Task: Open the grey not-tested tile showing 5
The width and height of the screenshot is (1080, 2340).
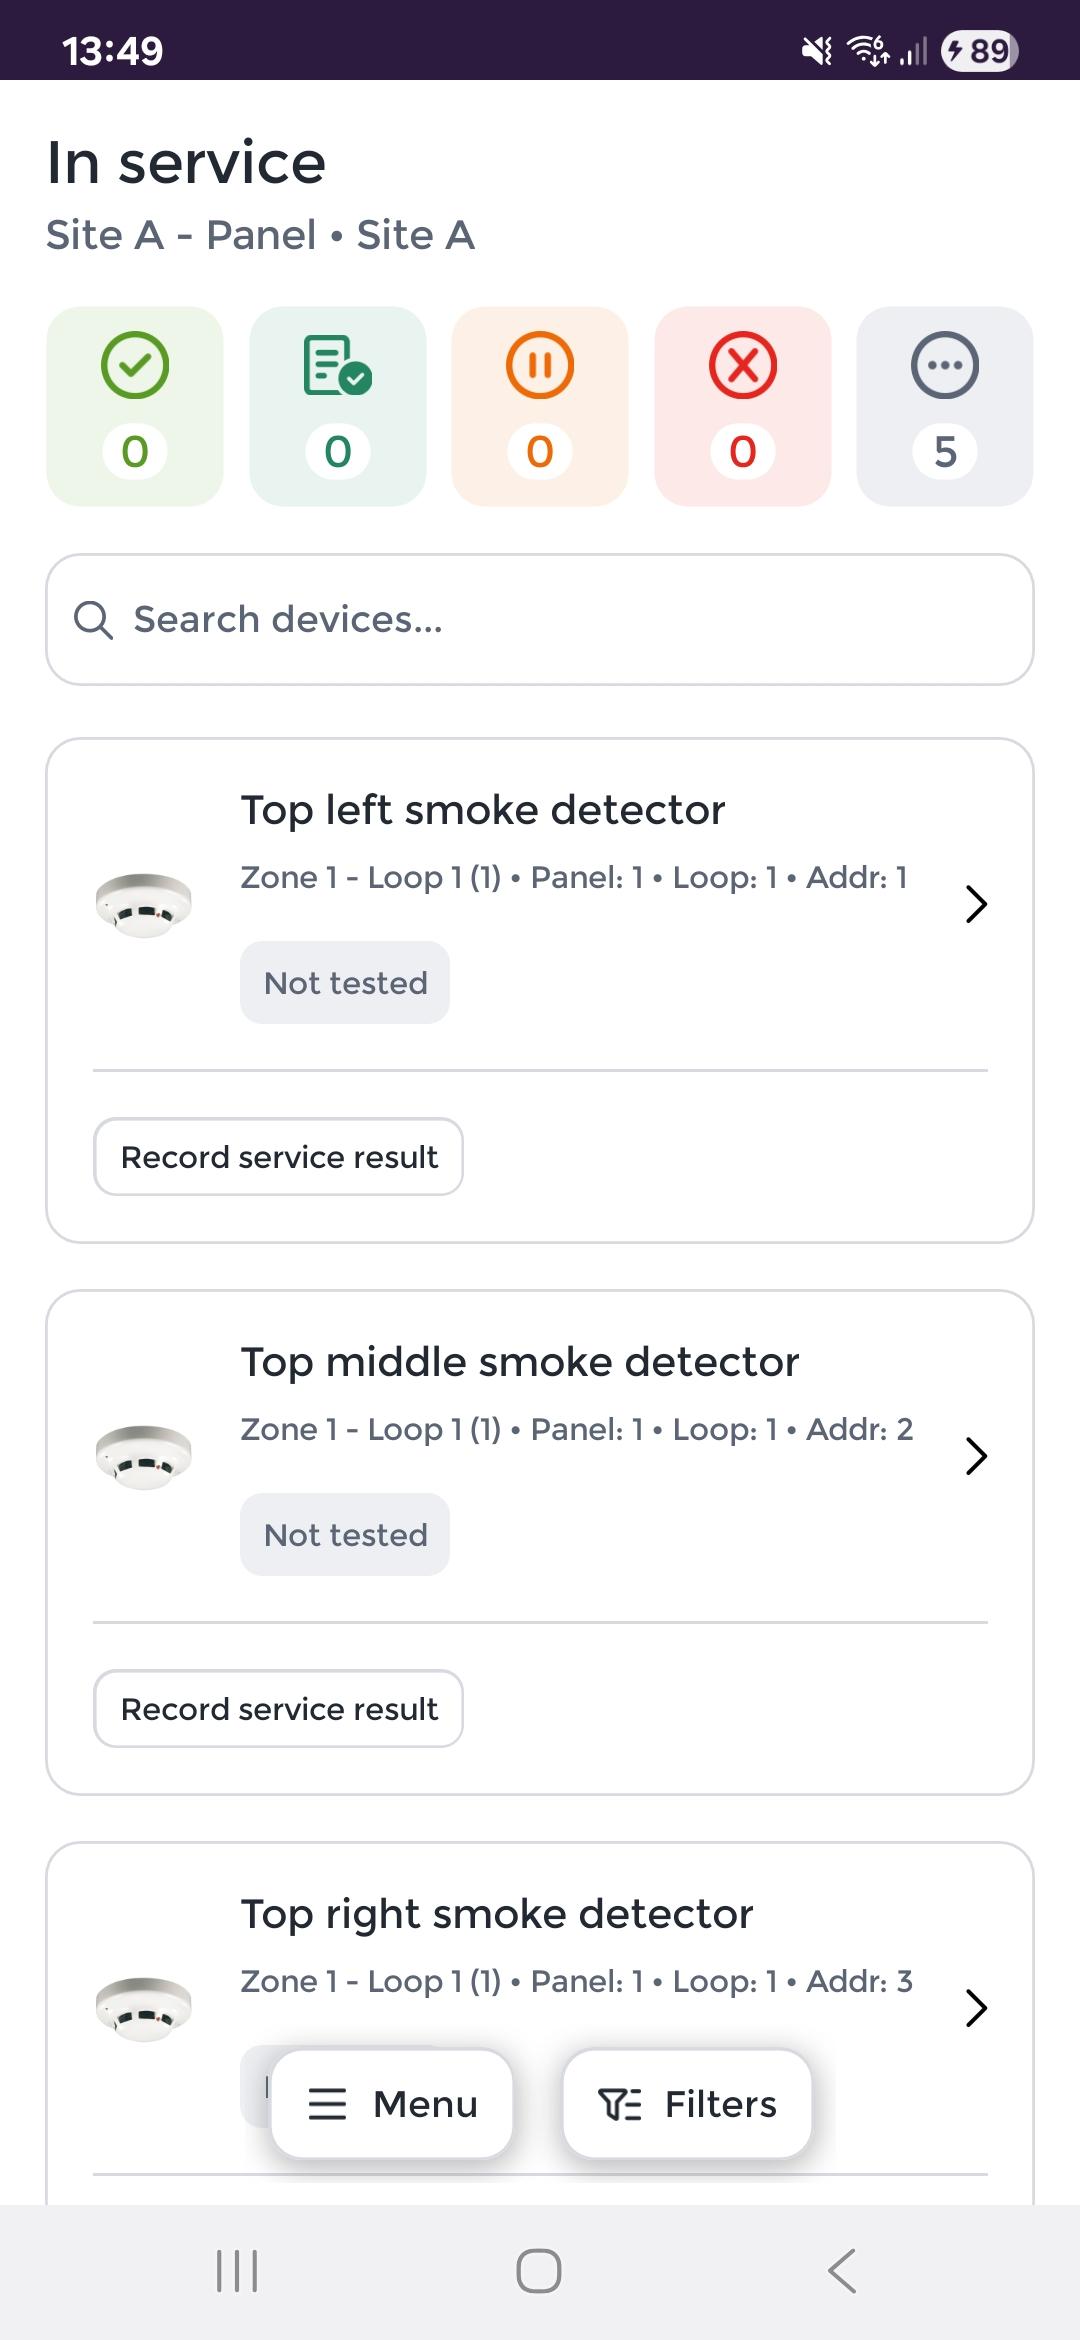Action: point(945,406)
